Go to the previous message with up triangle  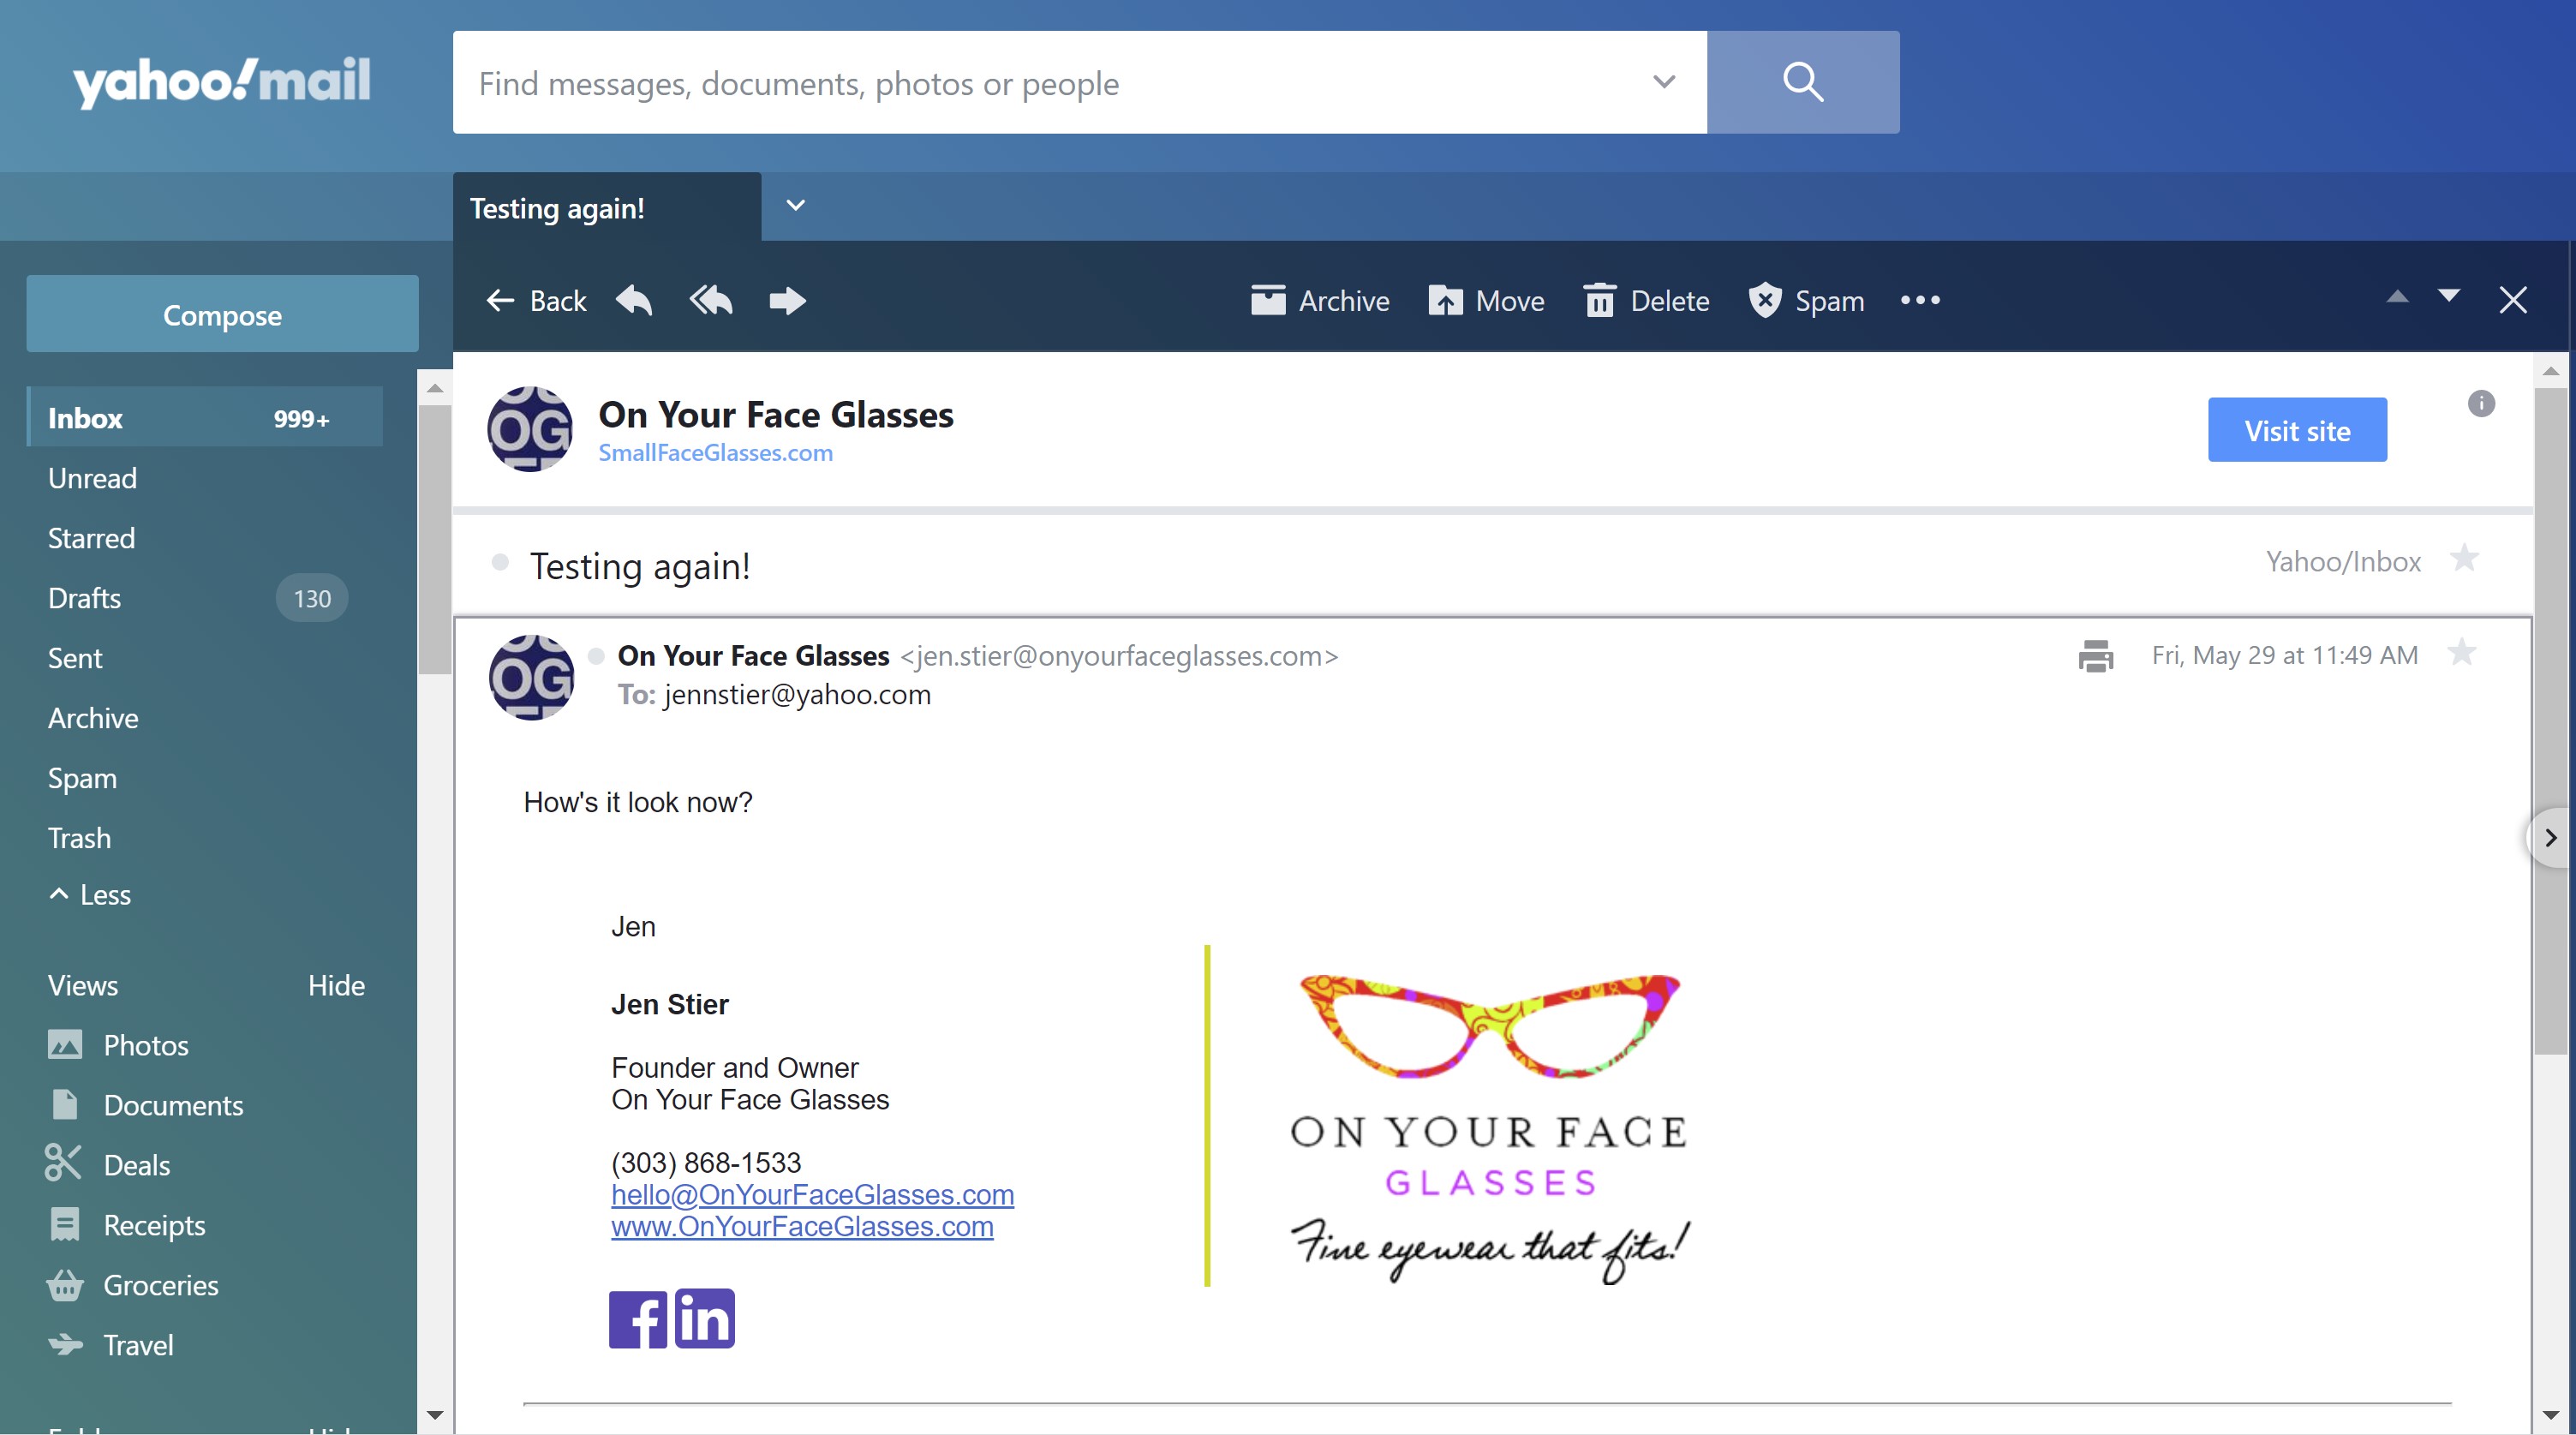[2397, 296]
